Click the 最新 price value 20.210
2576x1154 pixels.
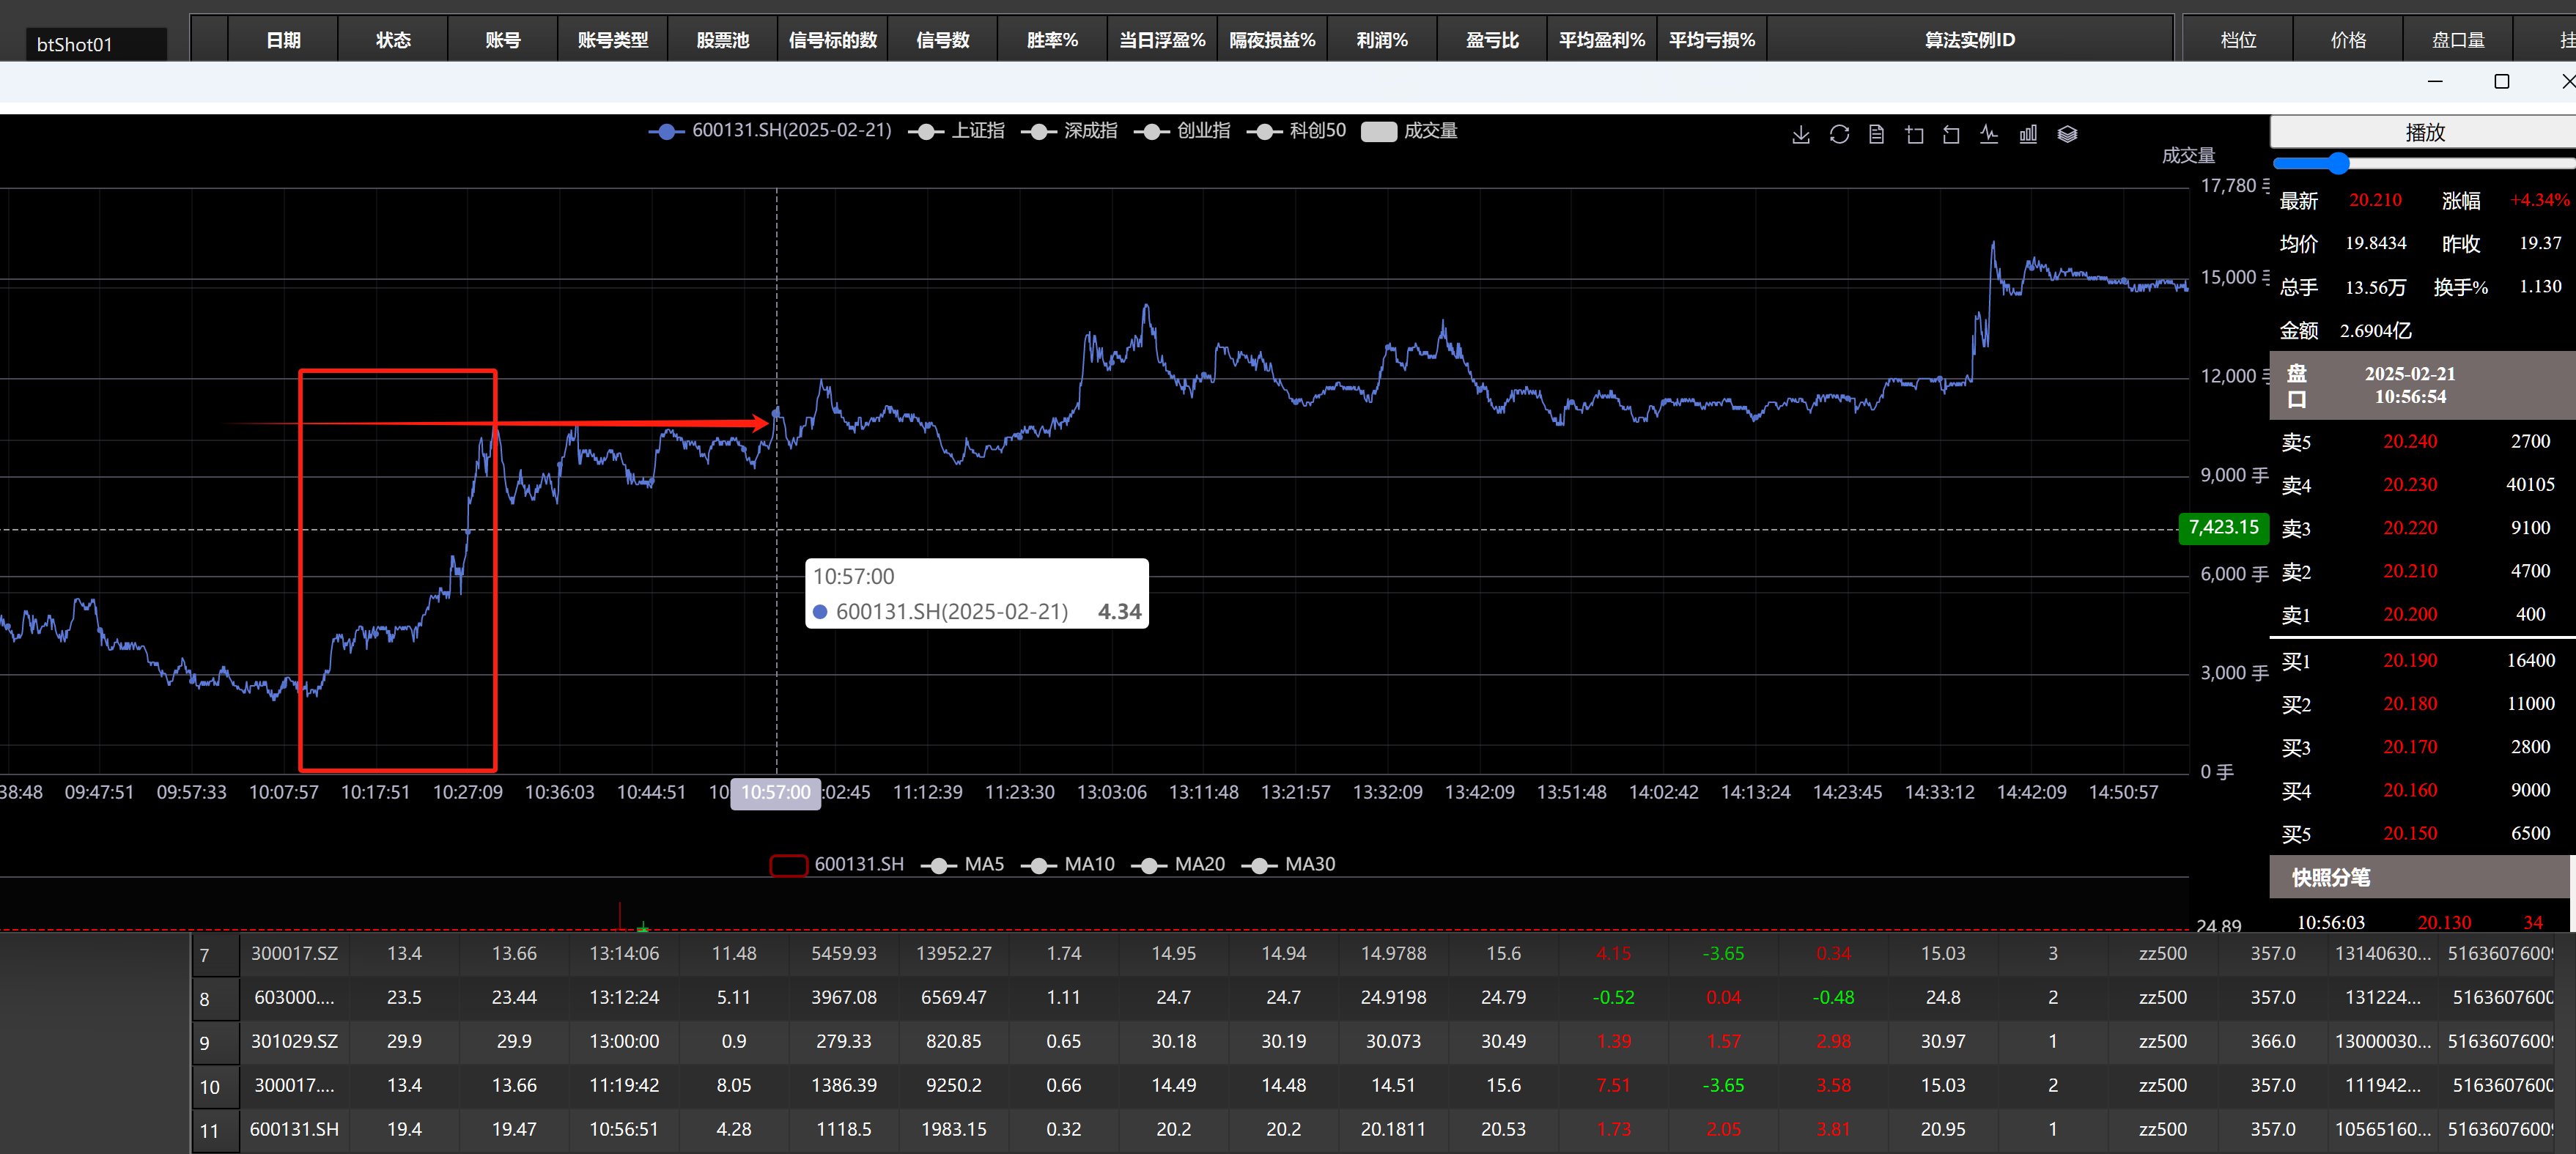pos(2375,200)
